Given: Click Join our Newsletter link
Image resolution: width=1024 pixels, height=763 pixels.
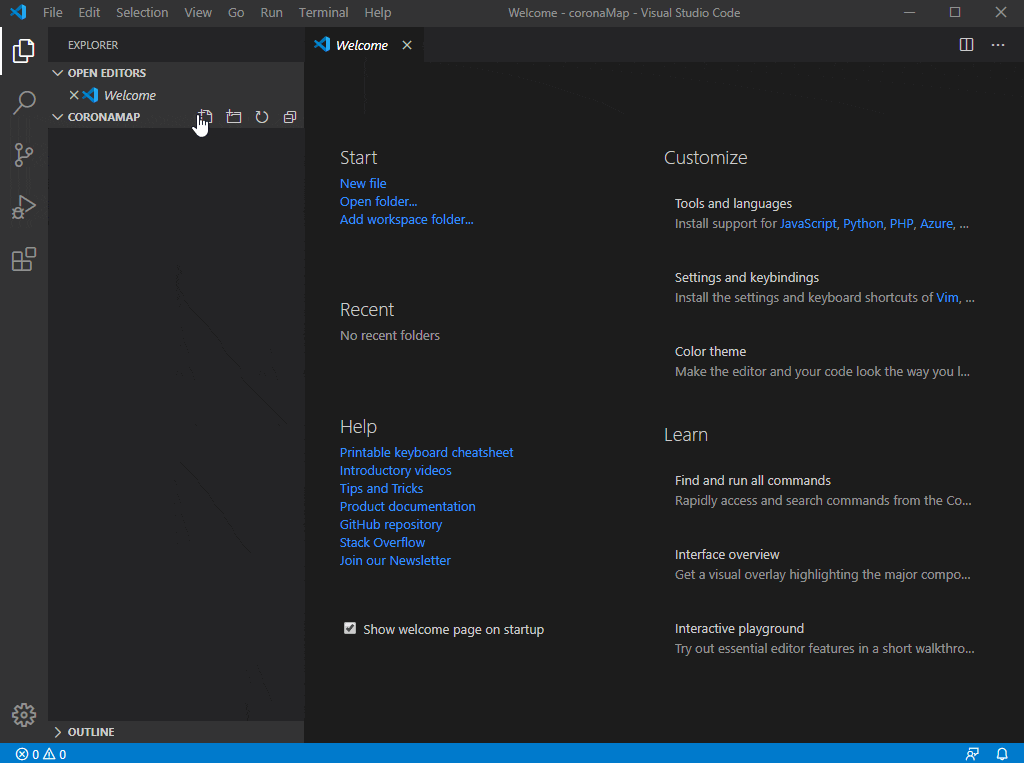Looking at the screenshot, I should click(395, 560).
